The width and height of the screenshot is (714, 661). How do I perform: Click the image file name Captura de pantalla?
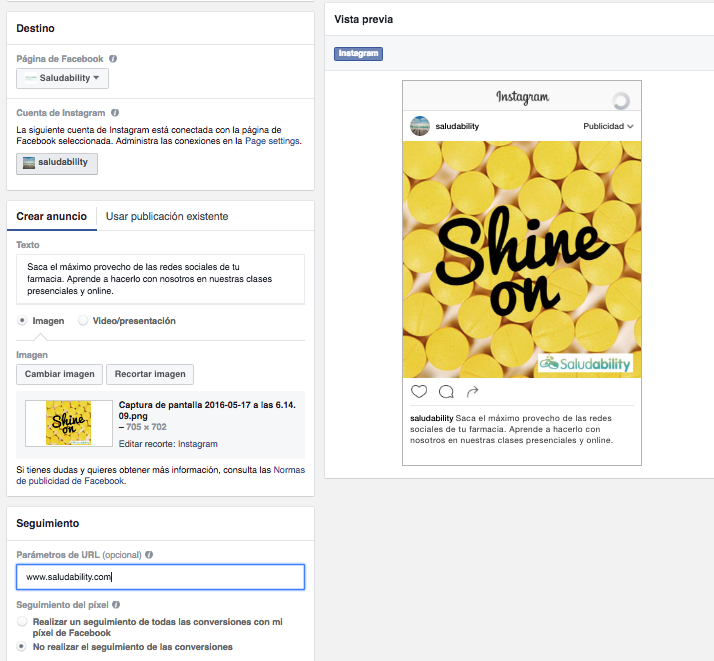pos(207,410)
